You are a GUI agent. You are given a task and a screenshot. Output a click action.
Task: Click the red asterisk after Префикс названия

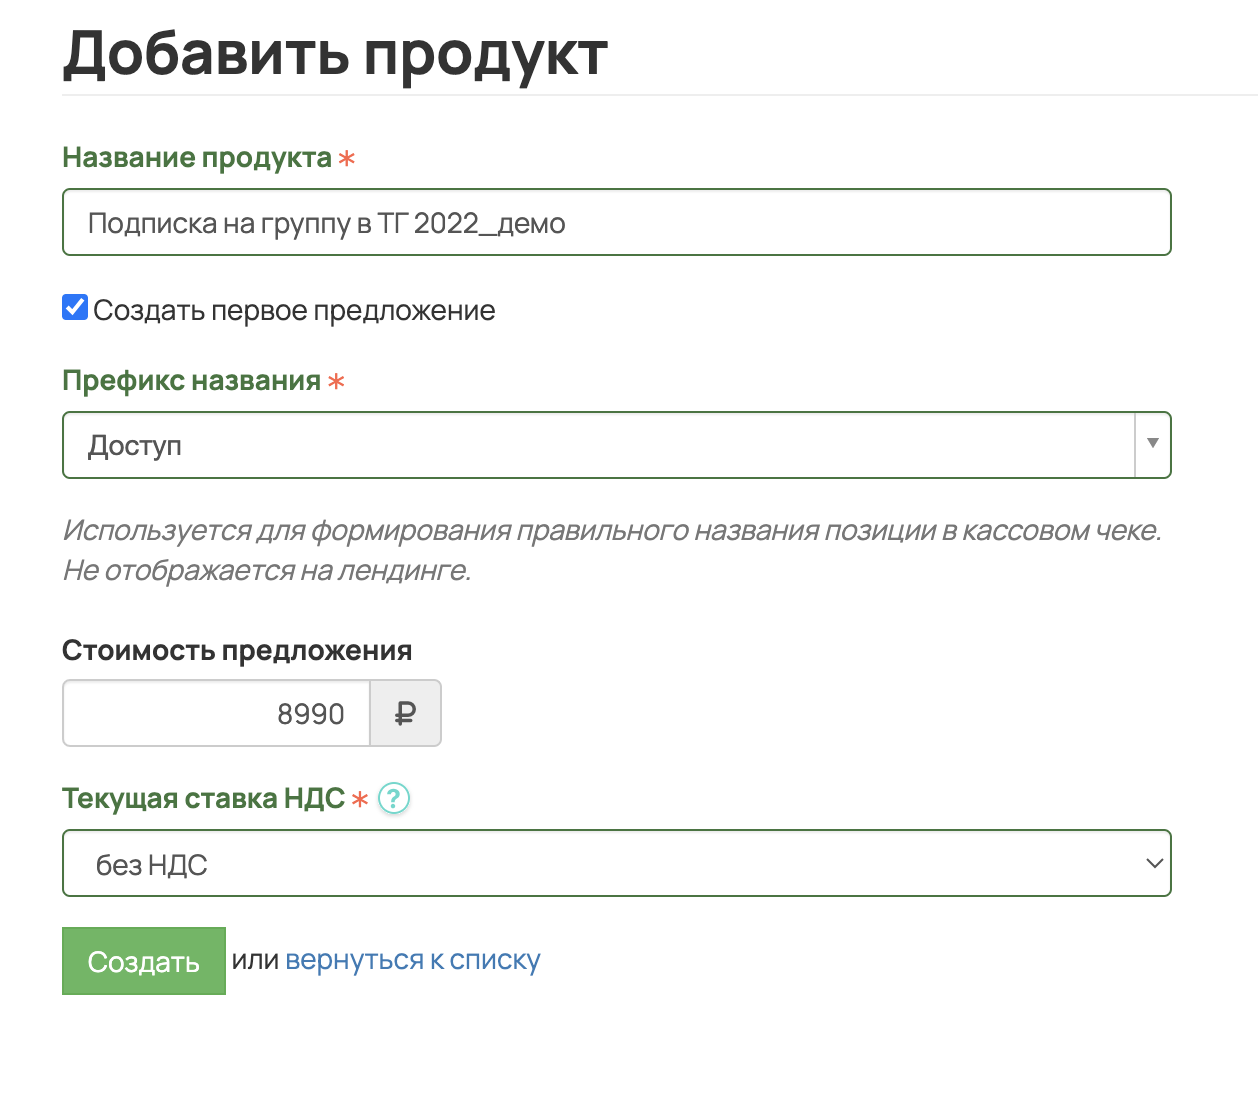[336, 382]
